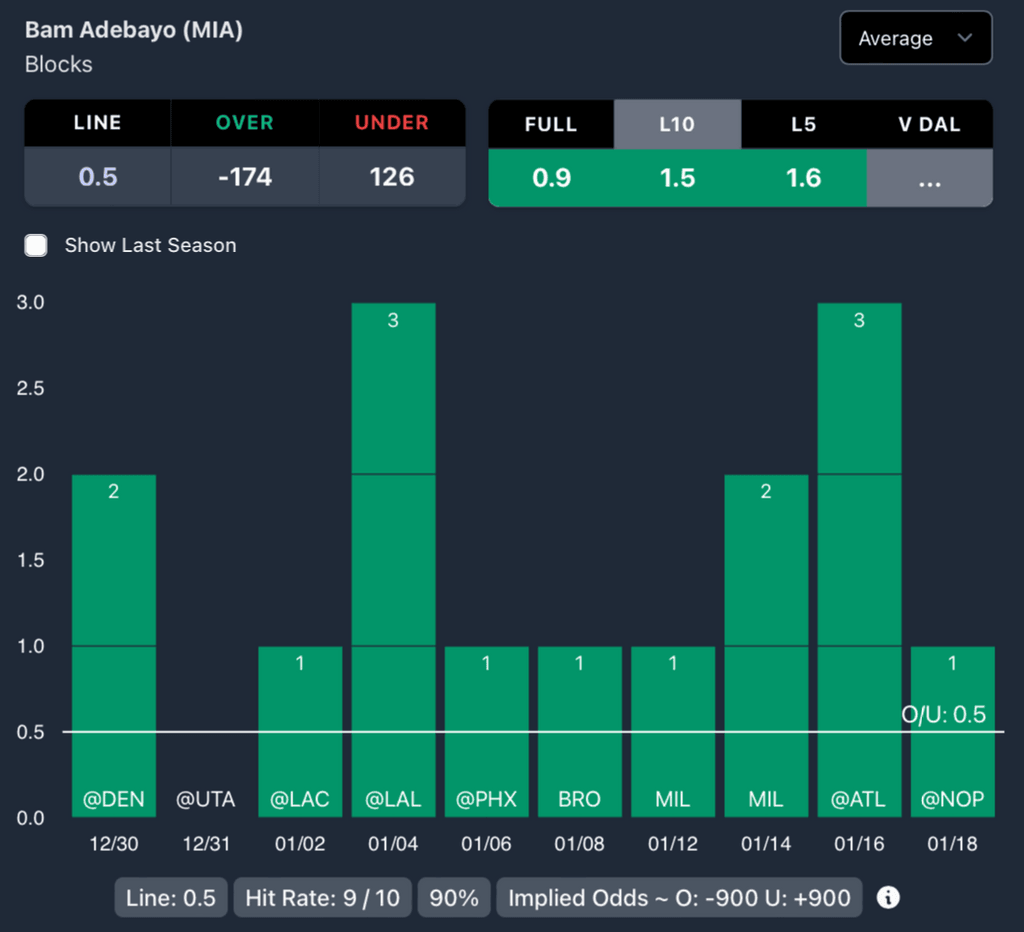Click the V DAL ellipsis value
This screenshot has width=1024, height=932.
(x=929, y=178)
